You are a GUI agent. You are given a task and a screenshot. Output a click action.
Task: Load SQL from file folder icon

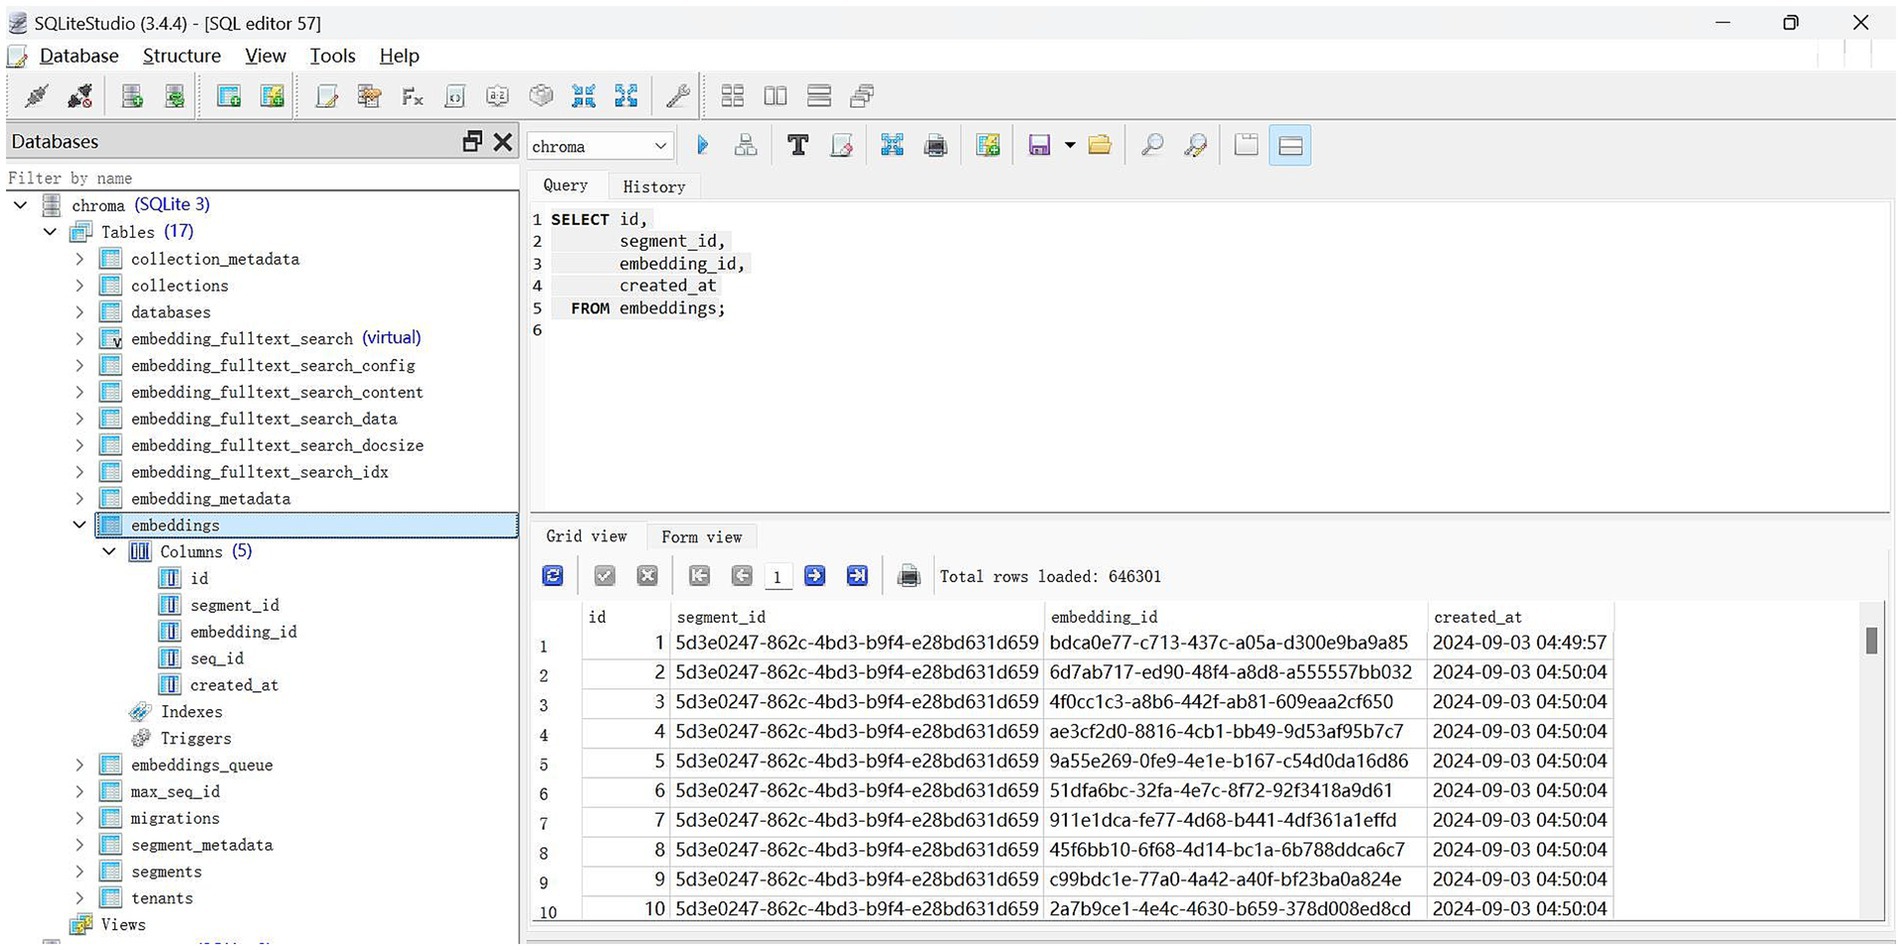point(1100,146)
